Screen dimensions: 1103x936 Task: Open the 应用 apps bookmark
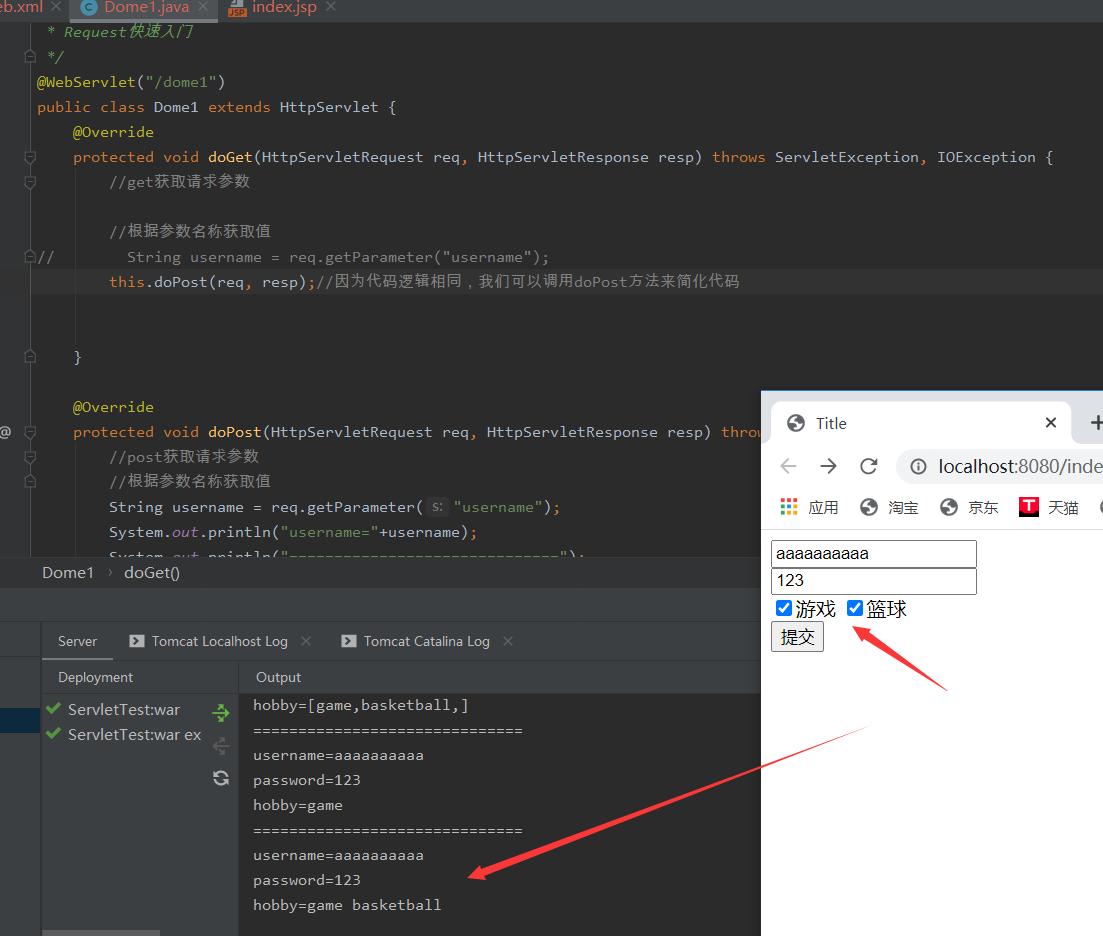(x=810, y=507)
